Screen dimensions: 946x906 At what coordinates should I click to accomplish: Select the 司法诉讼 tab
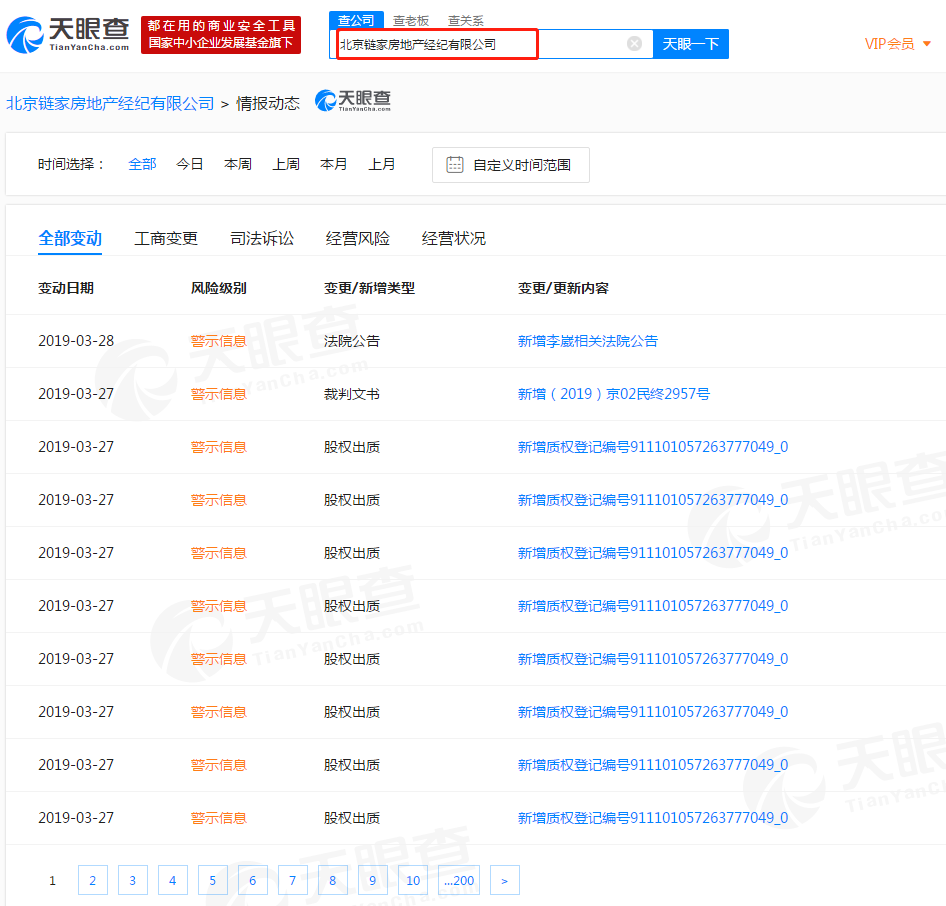(x=263, y=238)
